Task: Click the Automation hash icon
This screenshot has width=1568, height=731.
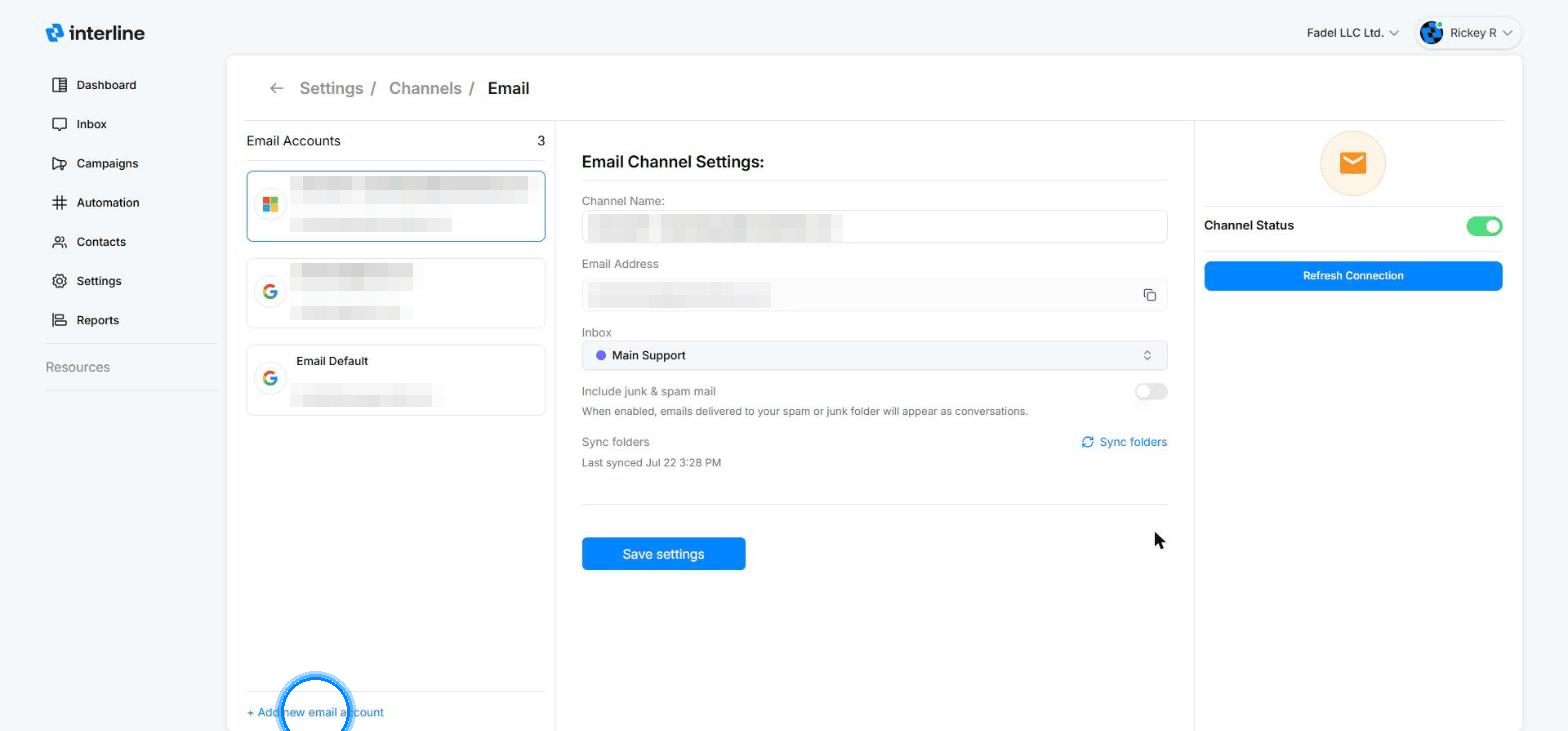Action: click(x=59, y=202)
